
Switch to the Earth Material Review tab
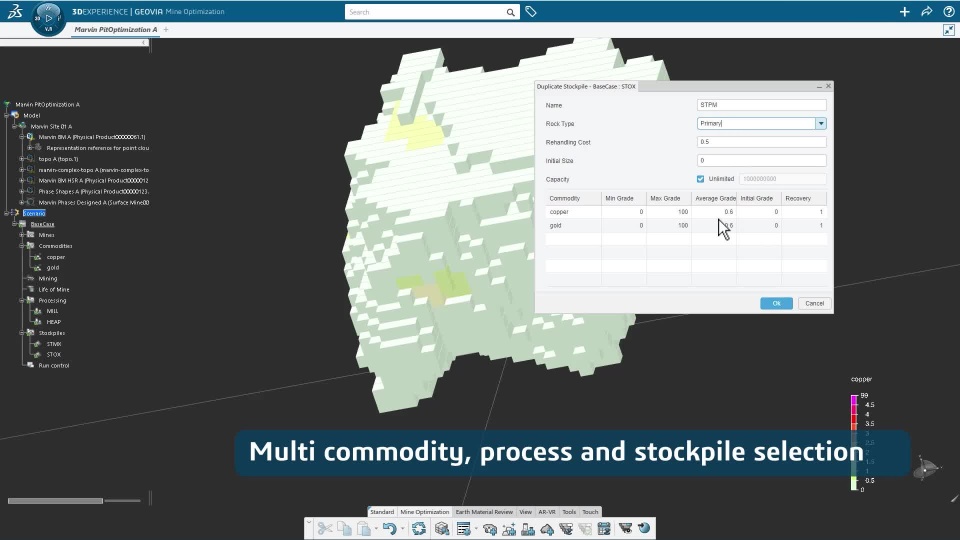(484, 512)
